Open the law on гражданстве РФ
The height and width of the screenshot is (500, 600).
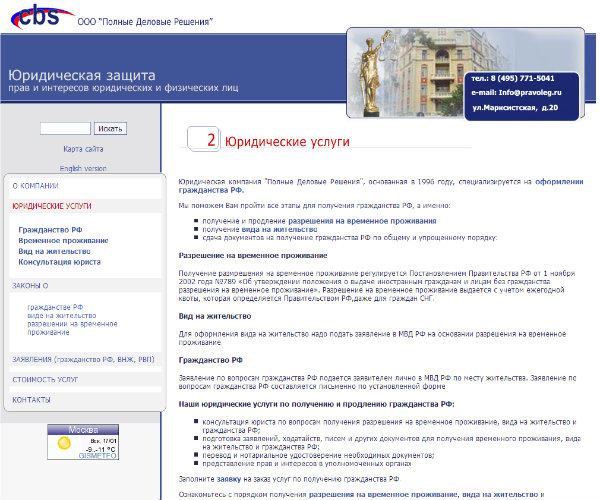(55, 307)
